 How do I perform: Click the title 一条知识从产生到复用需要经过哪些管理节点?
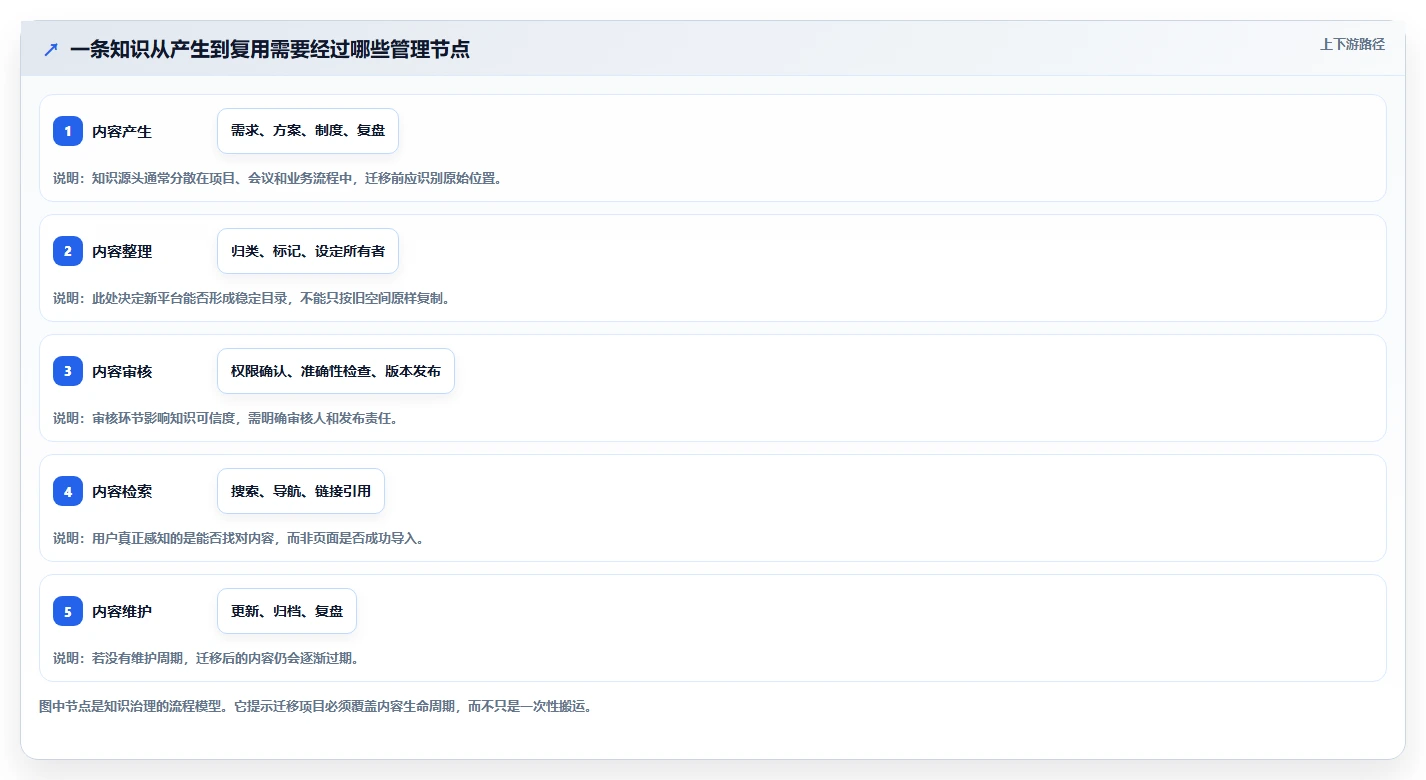pyautogui.click(x=270, y=49)
